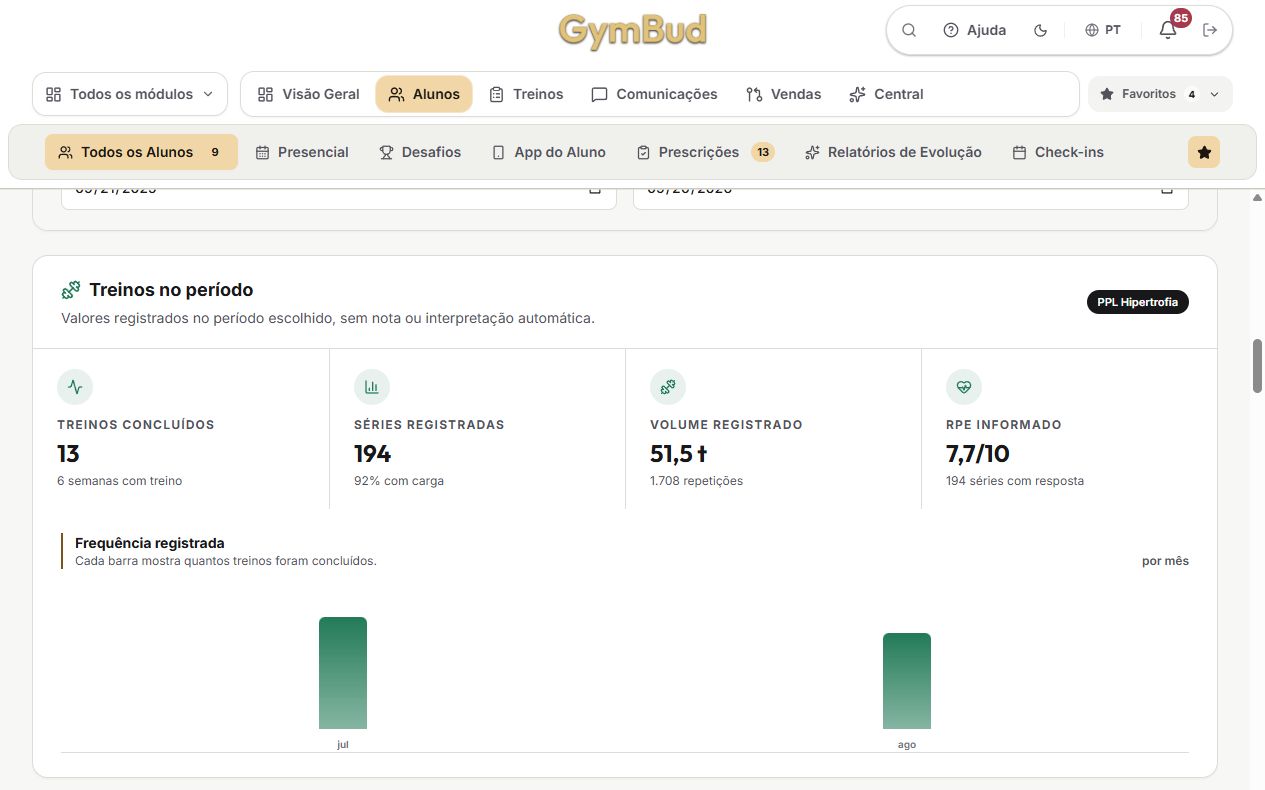The width and height of the screenshot is (1265, 790).
Task: Open Prescrições clipboard subtab
Action: pyautogui.click(x=705, y=152)
